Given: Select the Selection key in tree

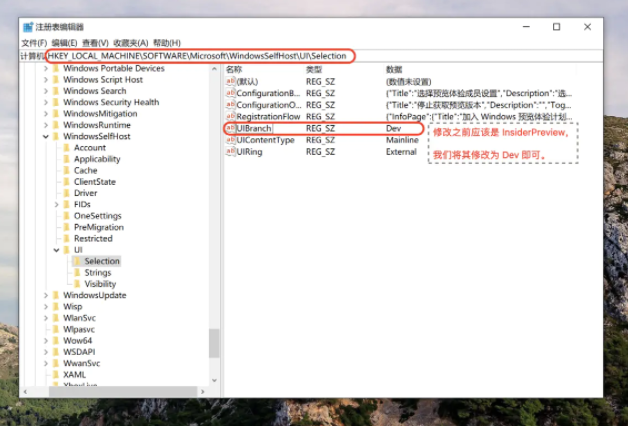Looking at the screenshot, I should pyautogui.click(x=102, y=261).
